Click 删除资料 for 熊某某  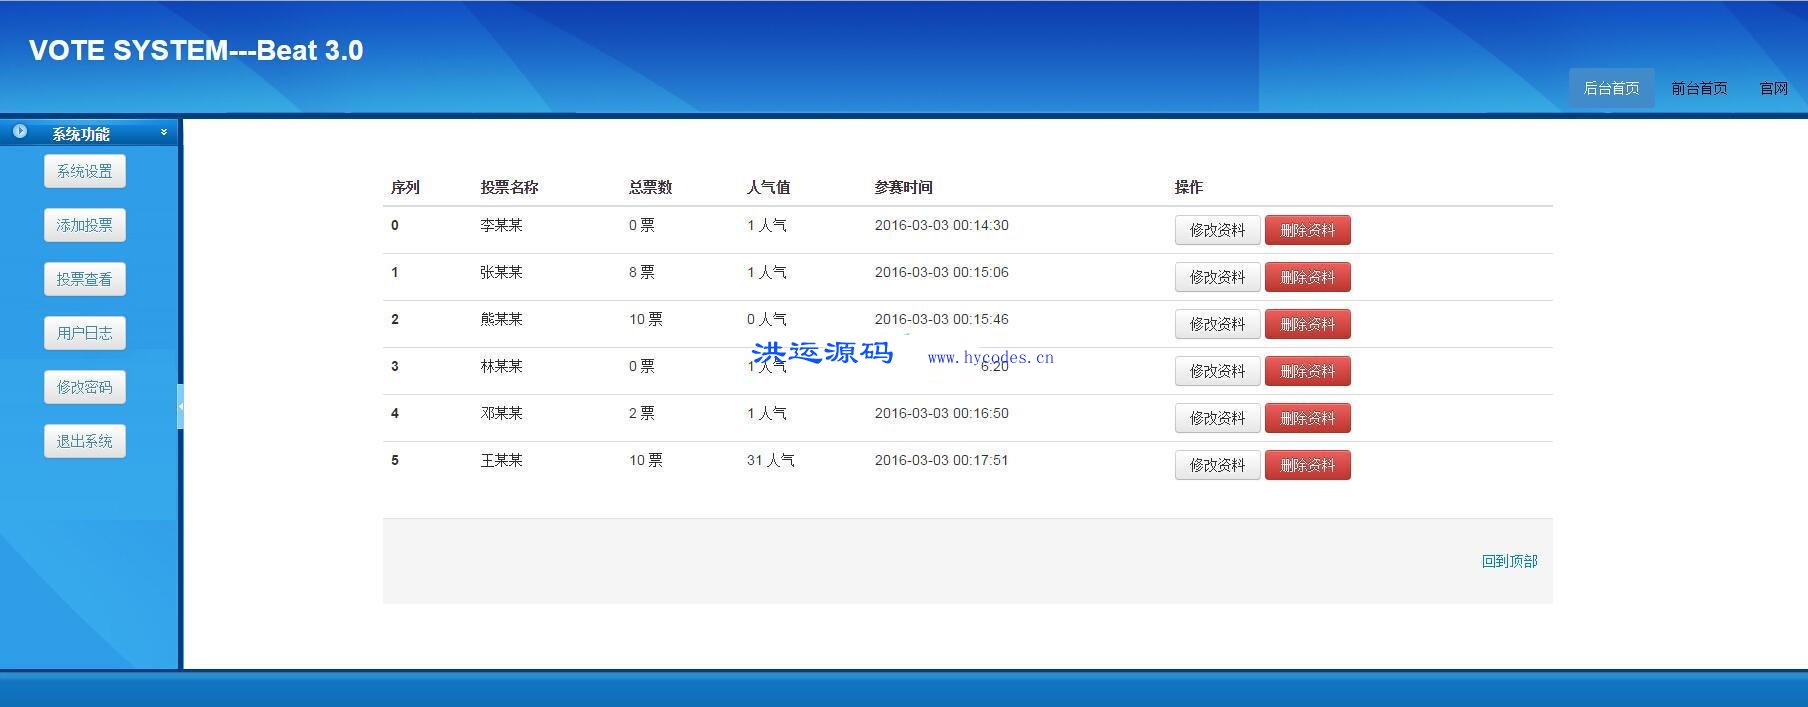[1308, 324]
